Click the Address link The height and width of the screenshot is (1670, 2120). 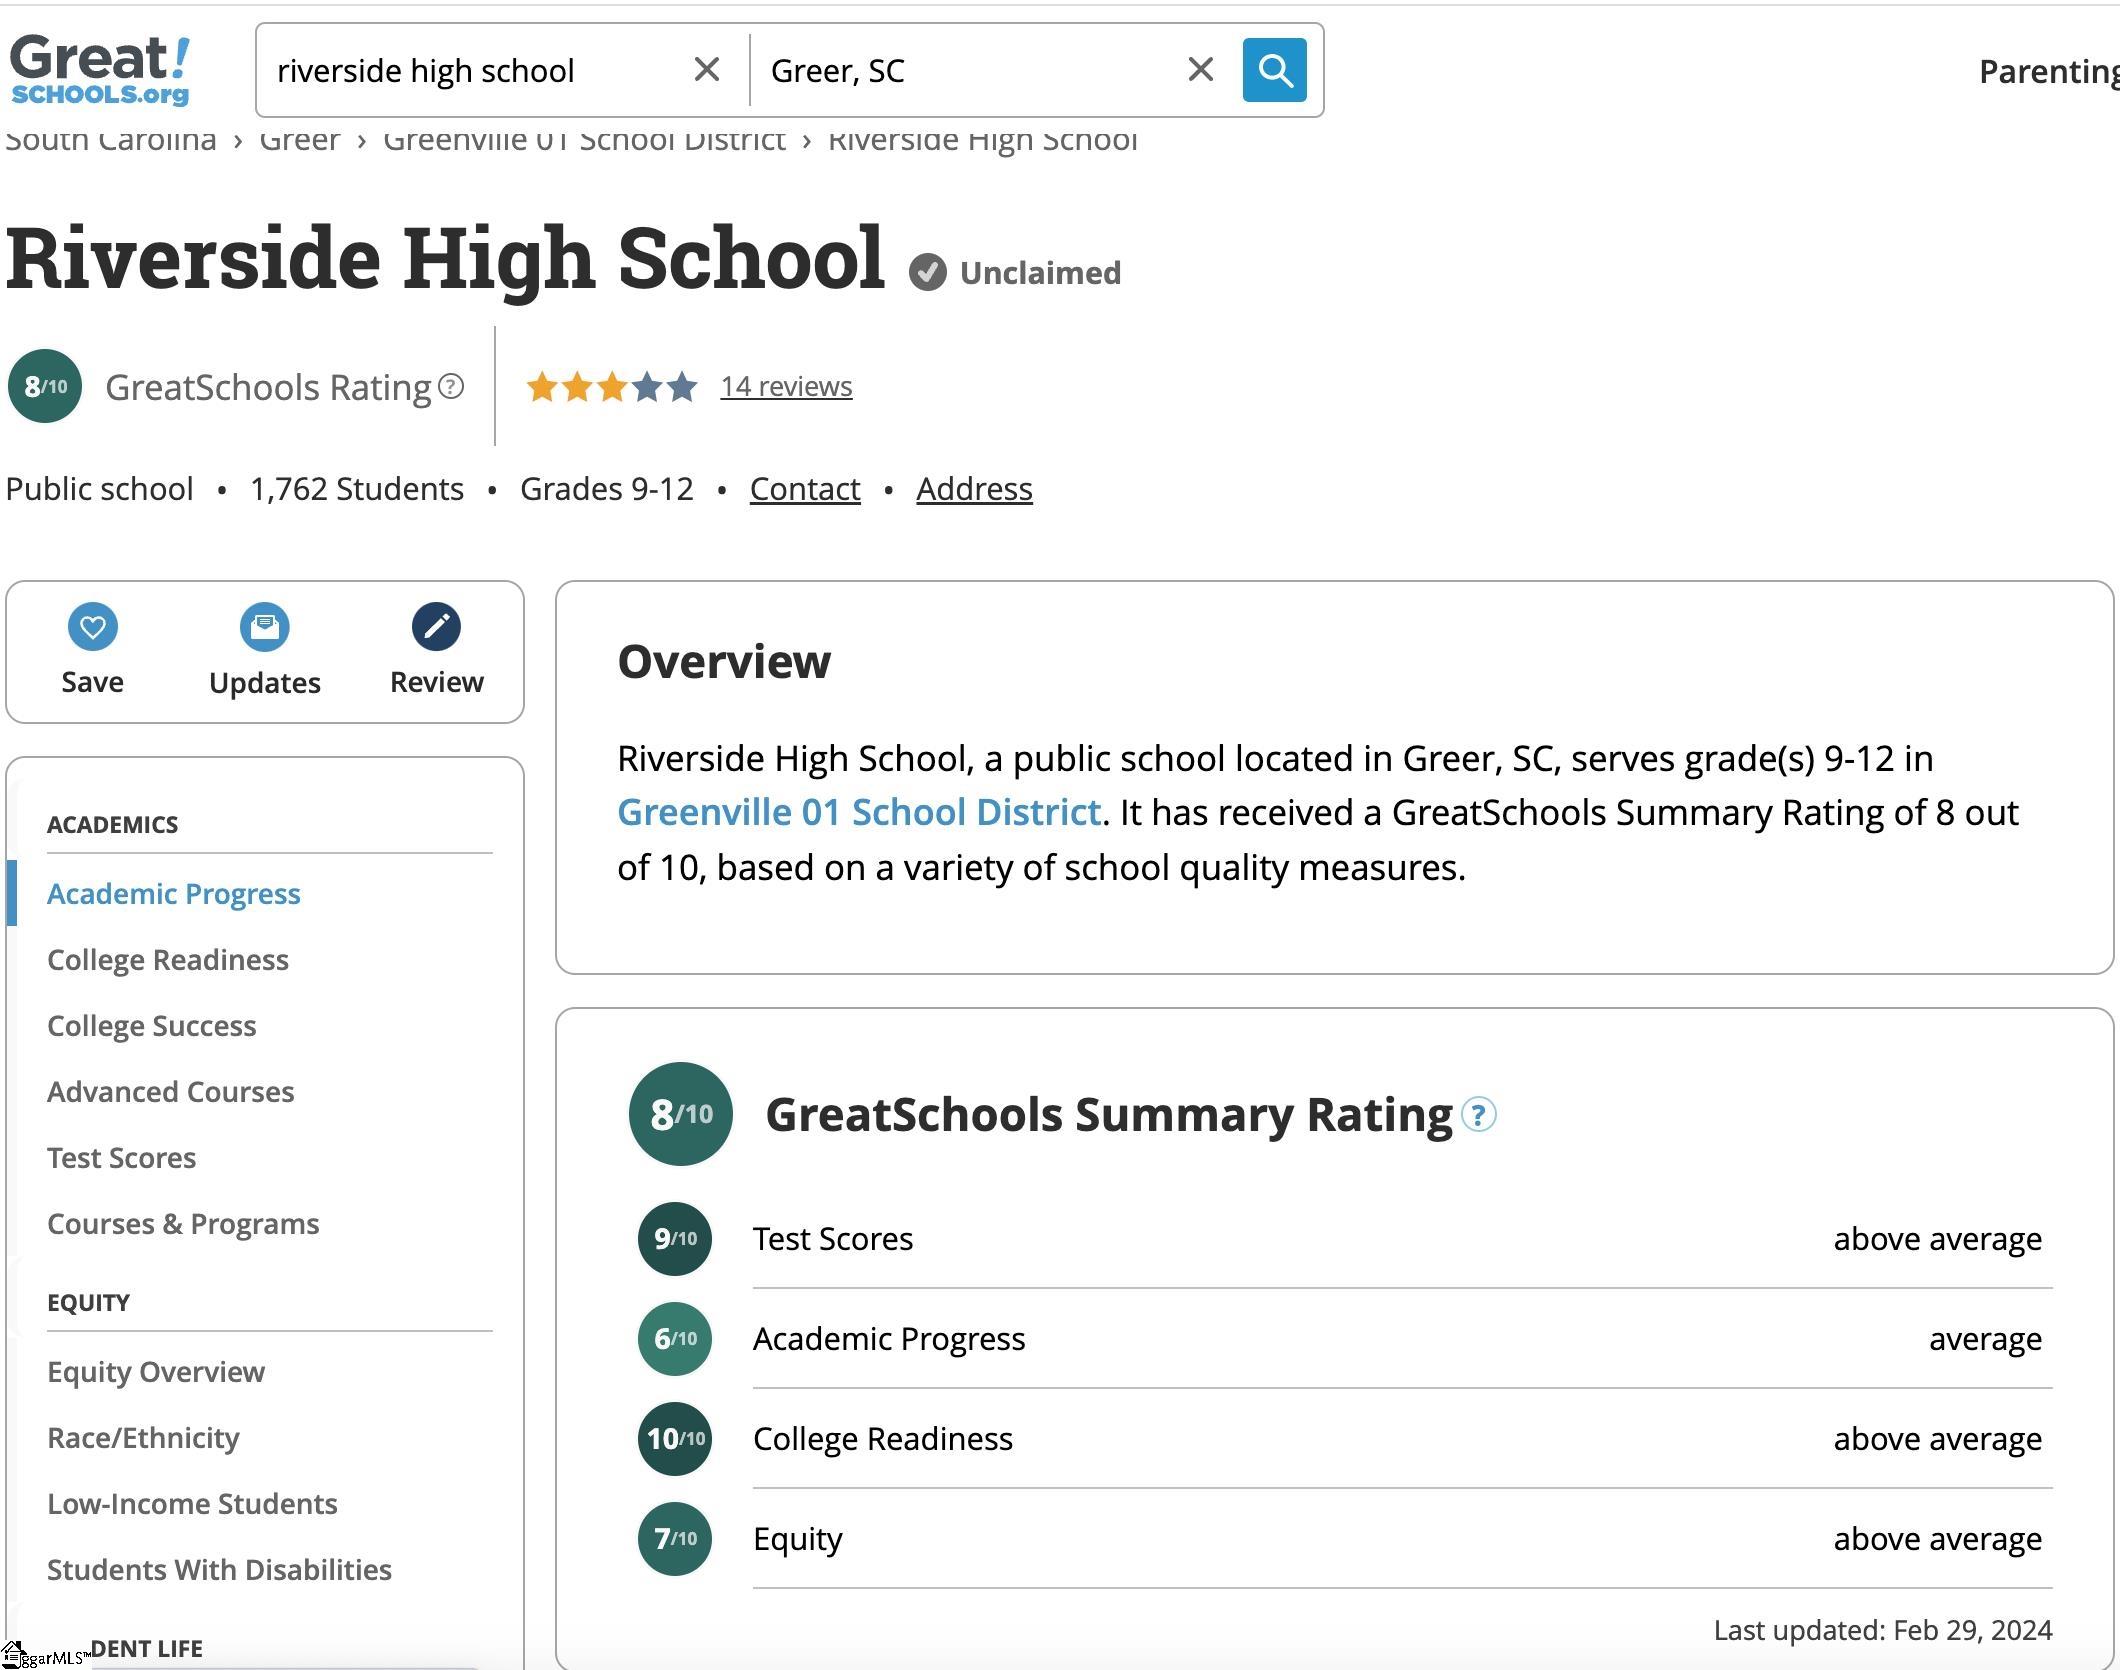[x=974, y=489]
